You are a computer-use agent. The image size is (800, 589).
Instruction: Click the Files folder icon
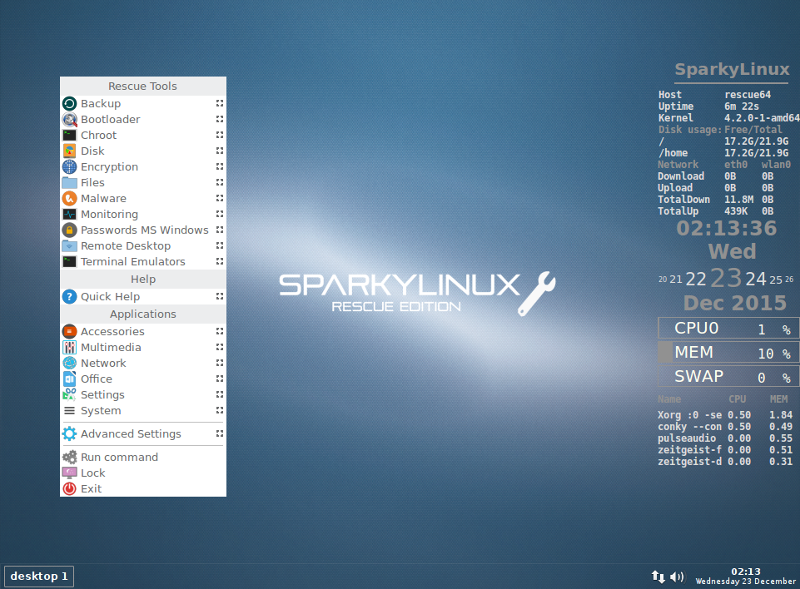click(69, 183)
